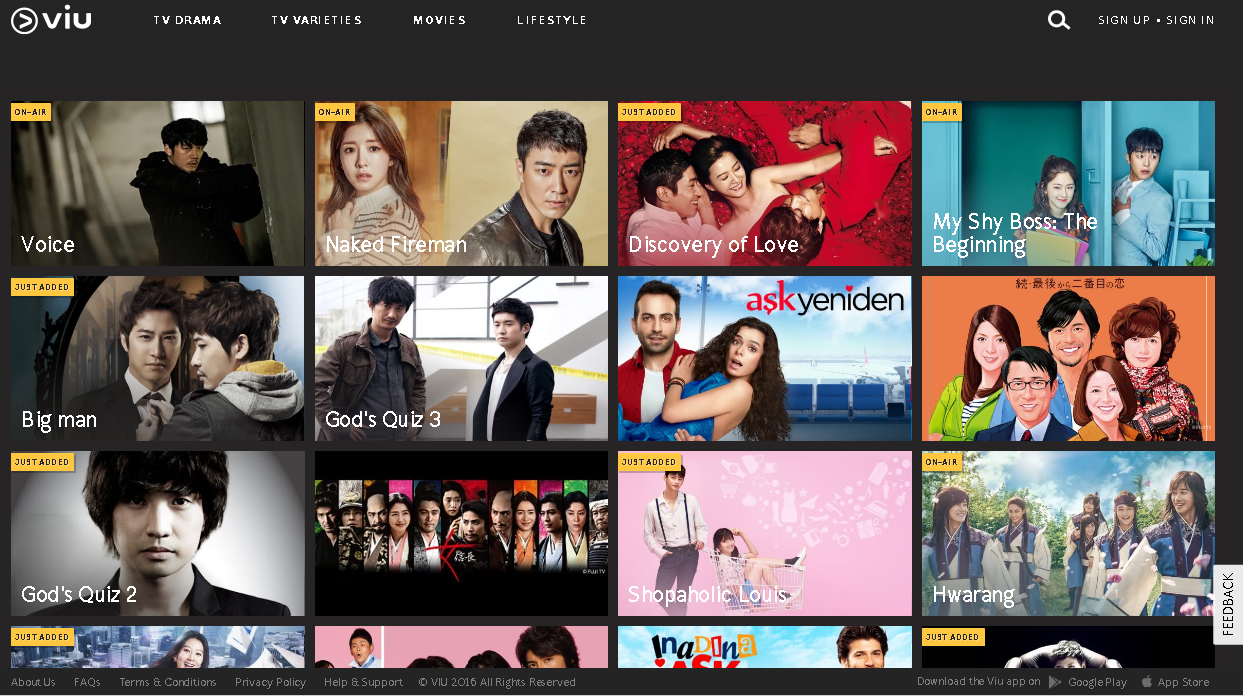This screenshot has height=697, width=1243.
Task: Click the 'God's Quiz 2' title text
Action: [79, 595]
